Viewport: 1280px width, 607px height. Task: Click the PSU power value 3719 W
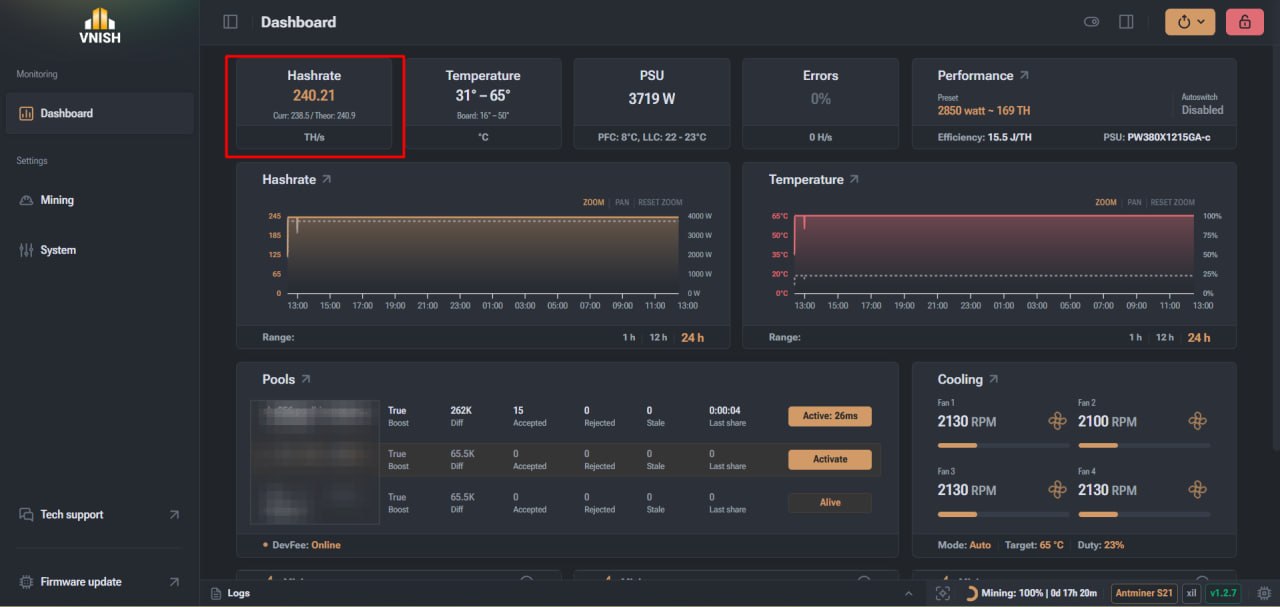coord(652,99)
